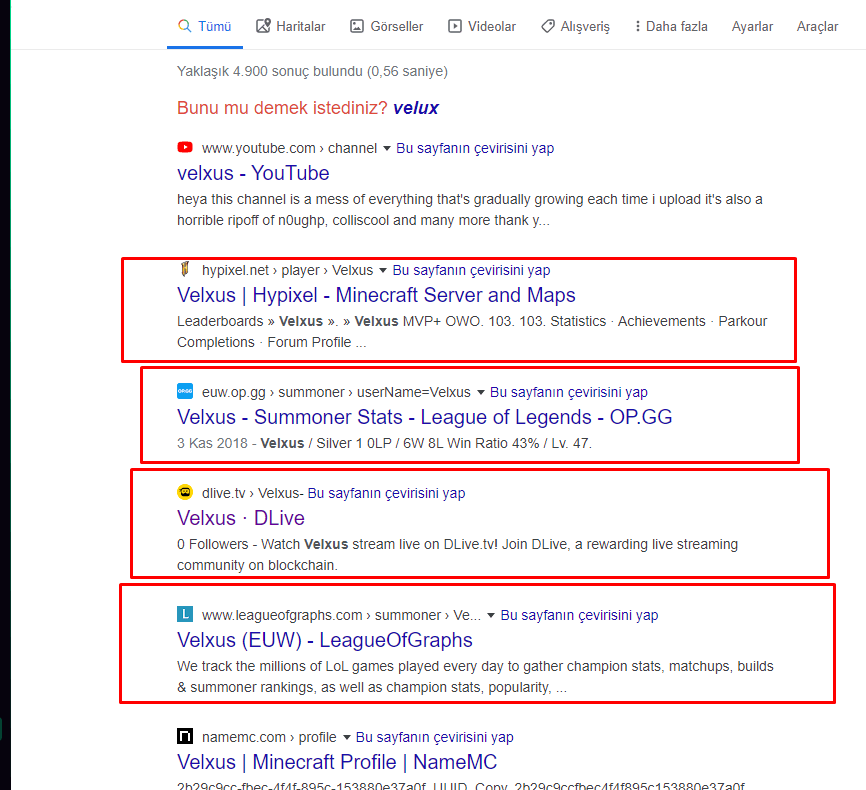The height and width of the screenshot is (790, 866).
Task: Click the We track the millions snippet
Action: (475, 677)
